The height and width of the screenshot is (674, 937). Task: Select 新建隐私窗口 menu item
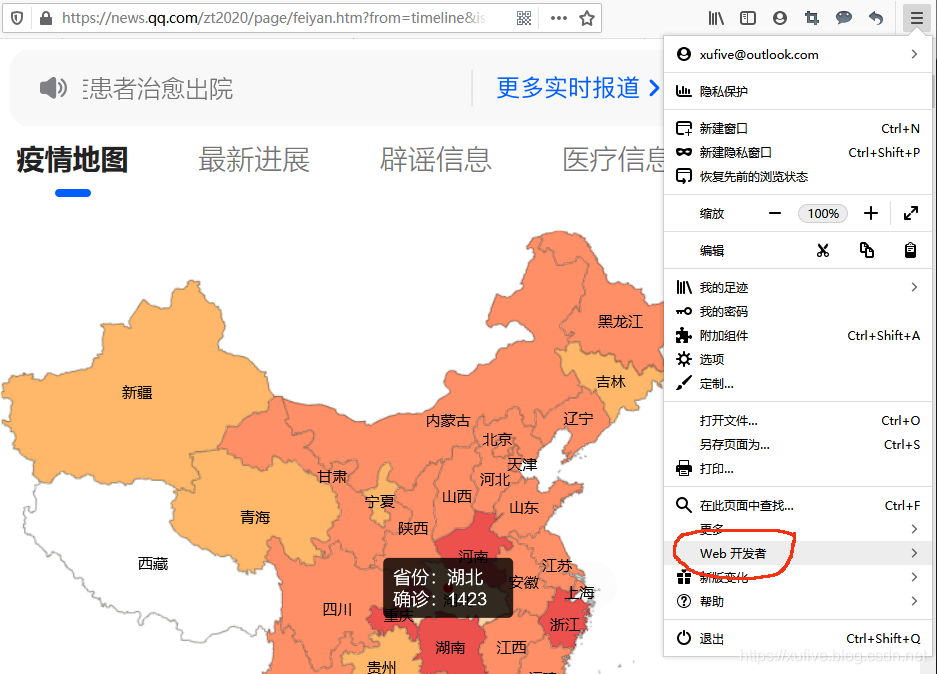(x=798, y=152)
